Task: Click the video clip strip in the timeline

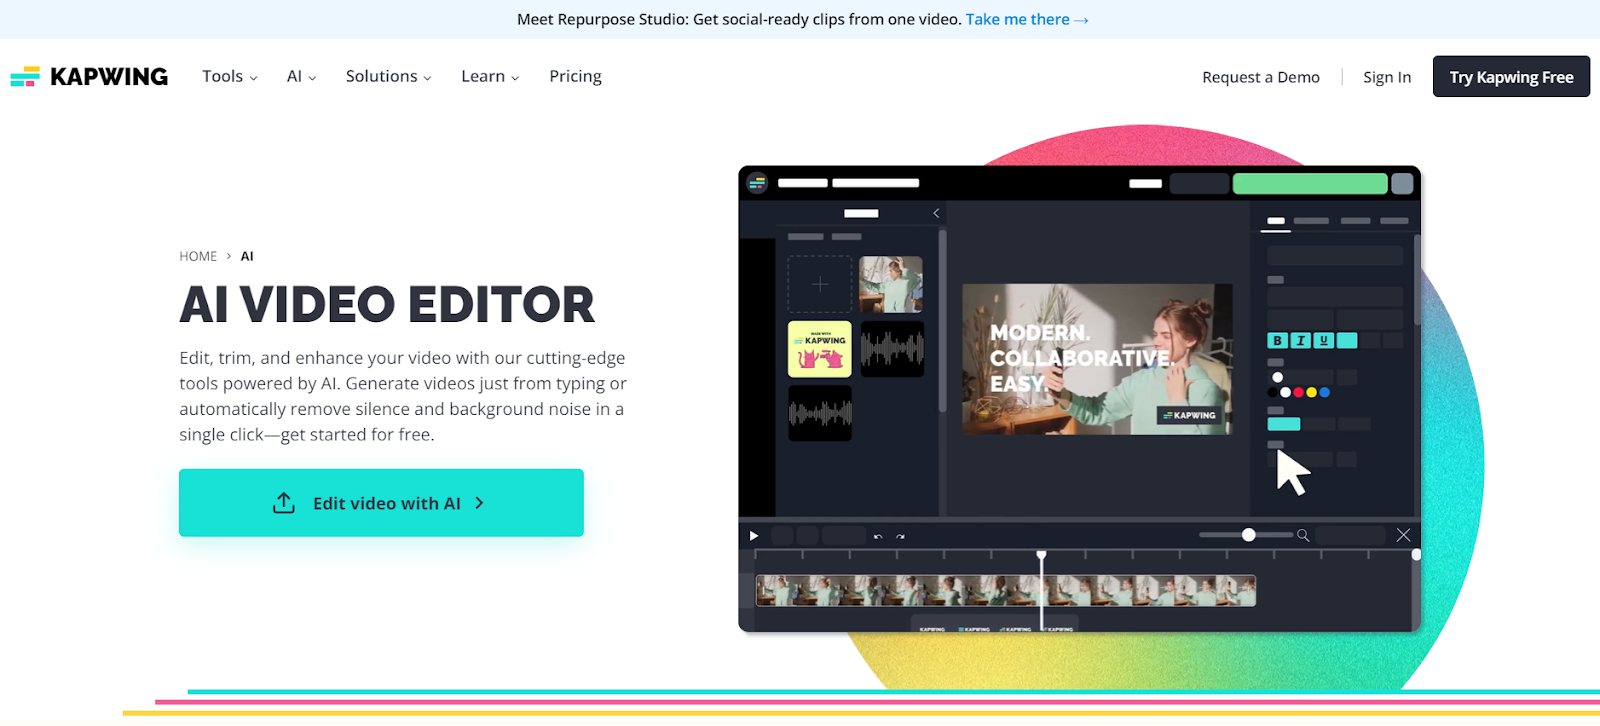Action: pos(1006,591)
